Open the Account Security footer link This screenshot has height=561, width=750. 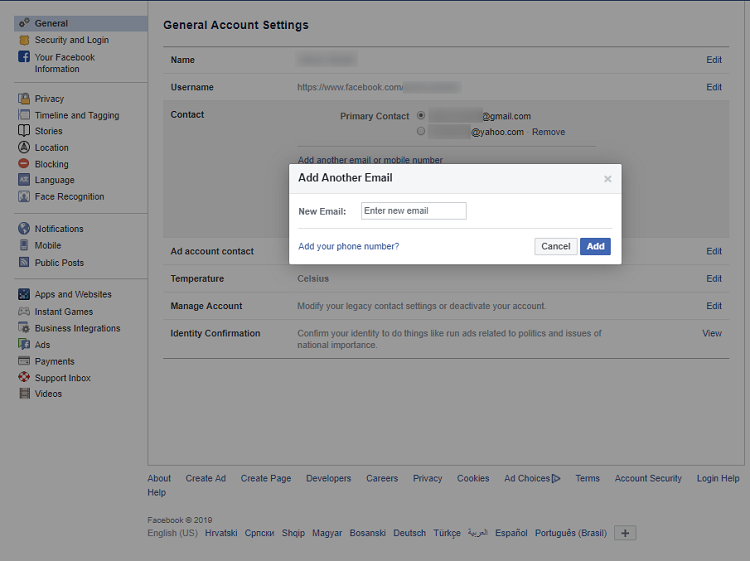point(648,478)
